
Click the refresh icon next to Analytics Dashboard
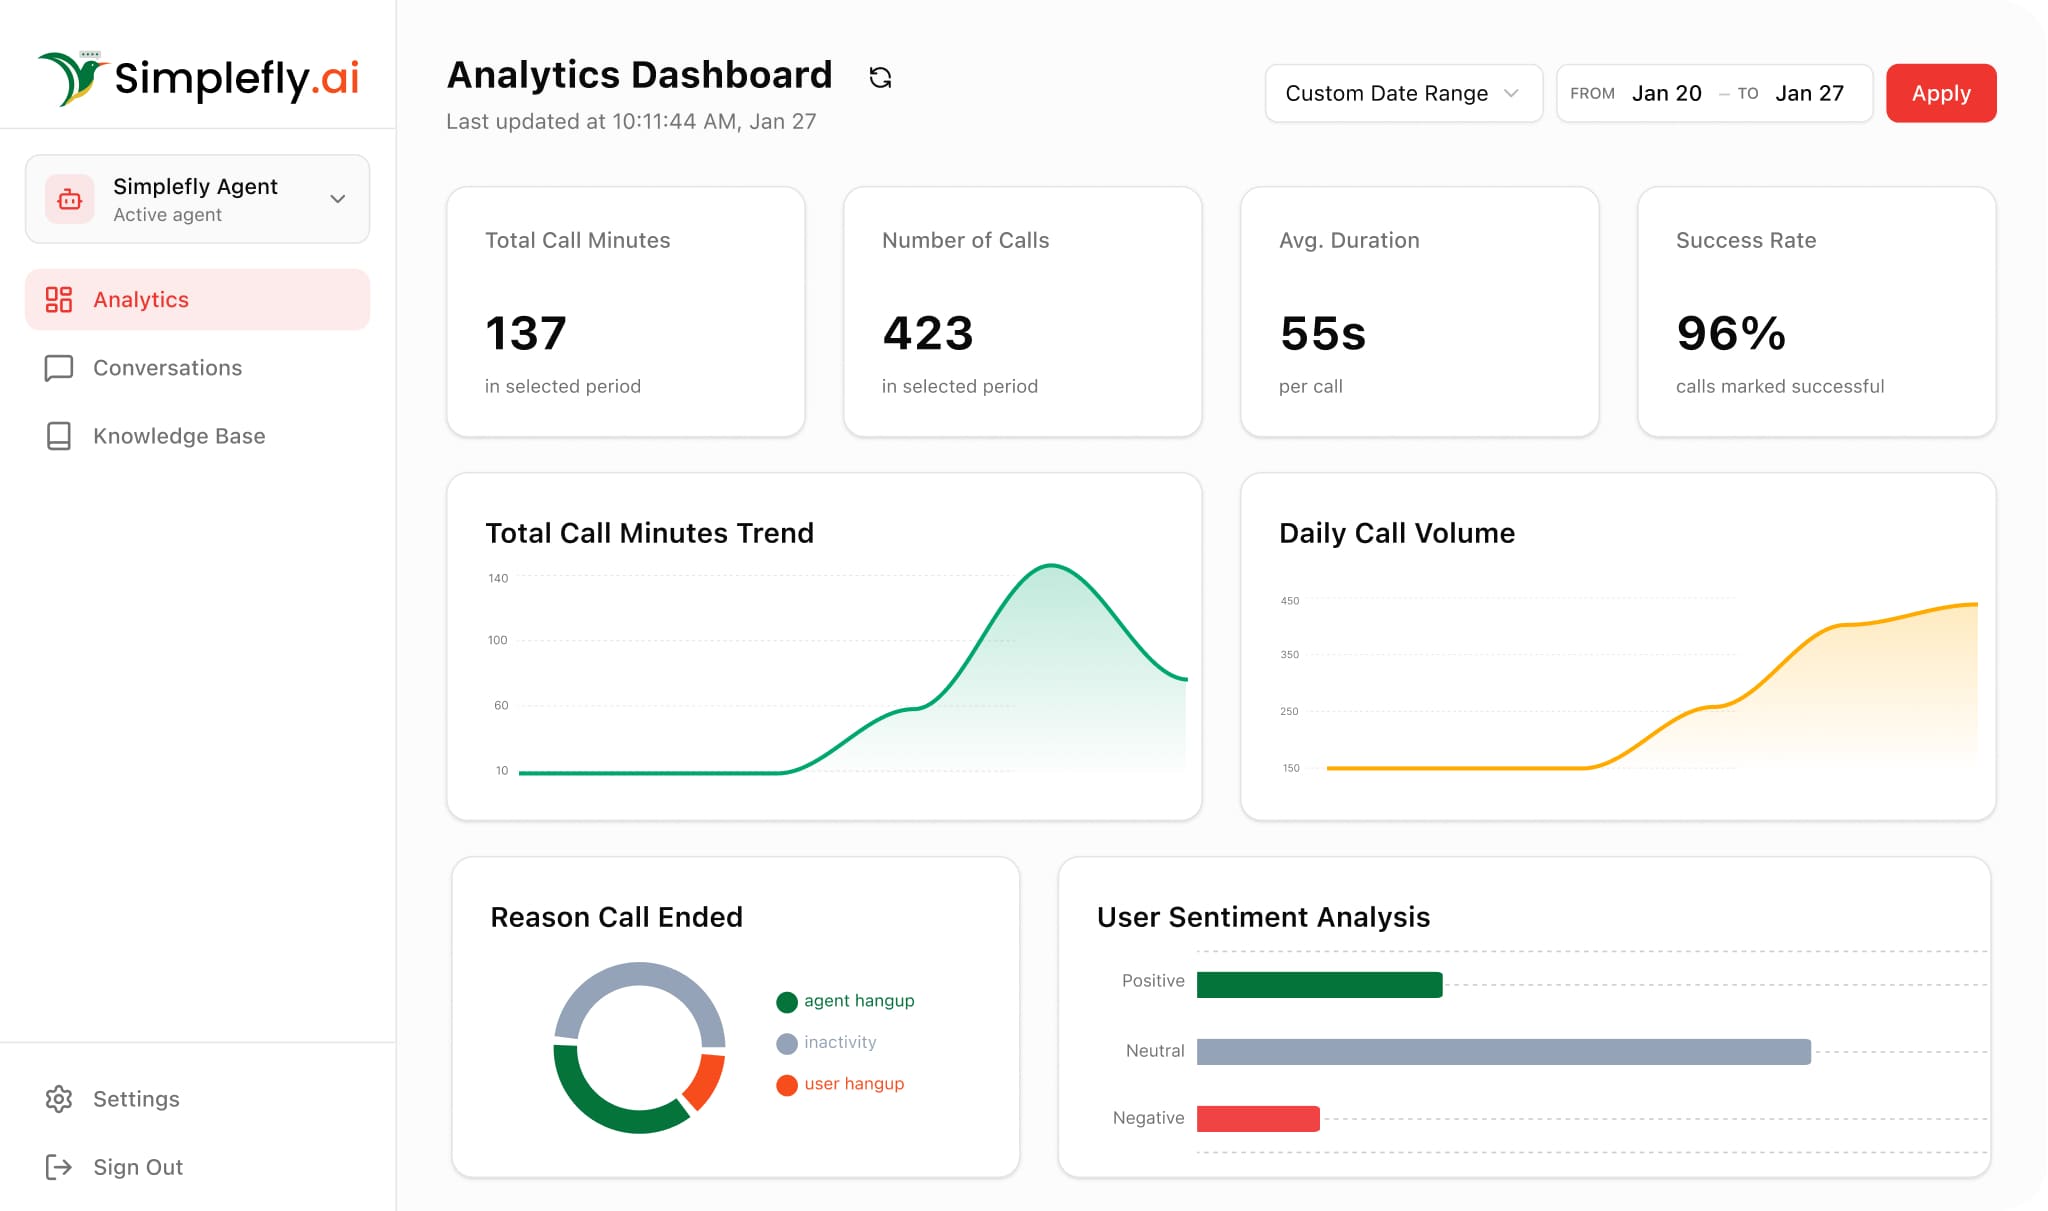tap(880, 76)
